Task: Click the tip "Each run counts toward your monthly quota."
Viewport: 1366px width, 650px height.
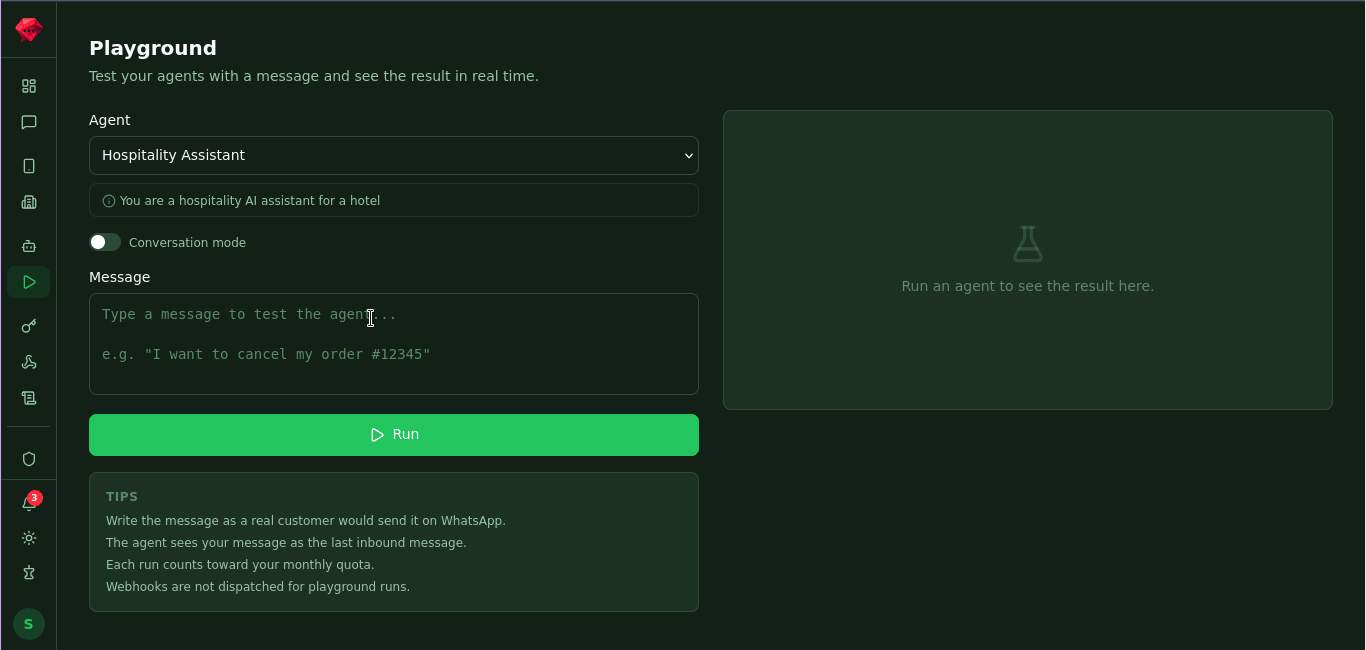Action: tap(240, 565)
